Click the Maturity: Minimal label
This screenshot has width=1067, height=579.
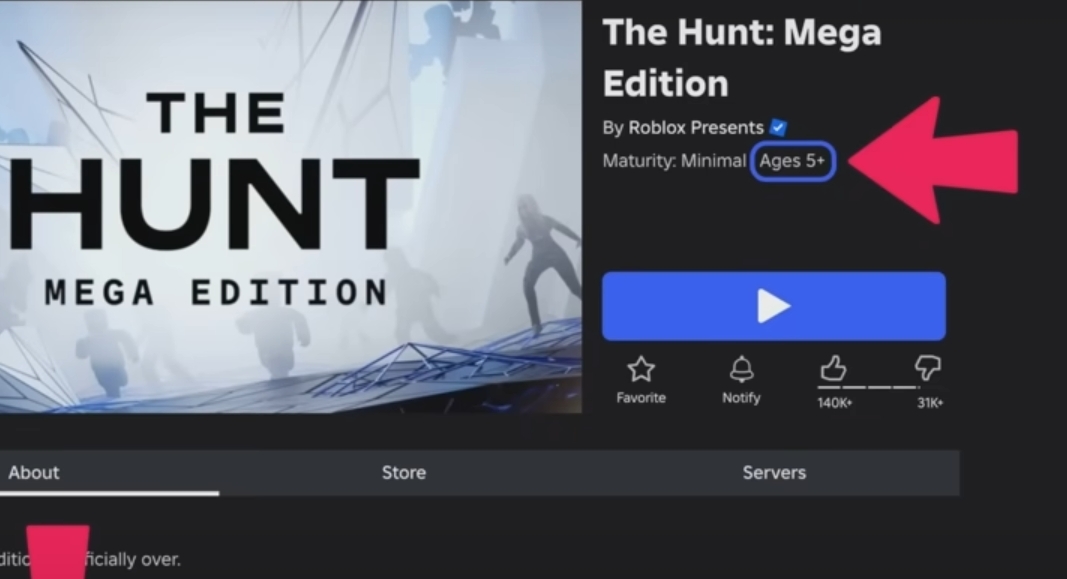pyautogui.click(x=674, y=161)
